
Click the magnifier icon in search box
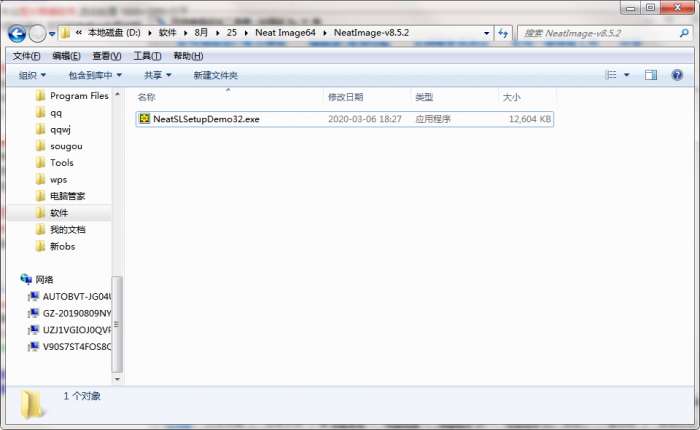click(684, 33)
